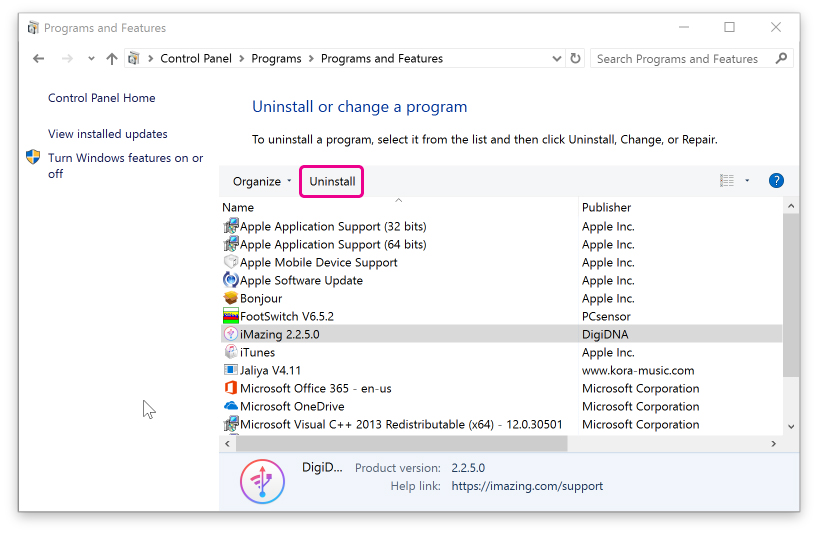Click the Search Programs and Features field
The image size is (817, 533).
click(x=691, y=58)
